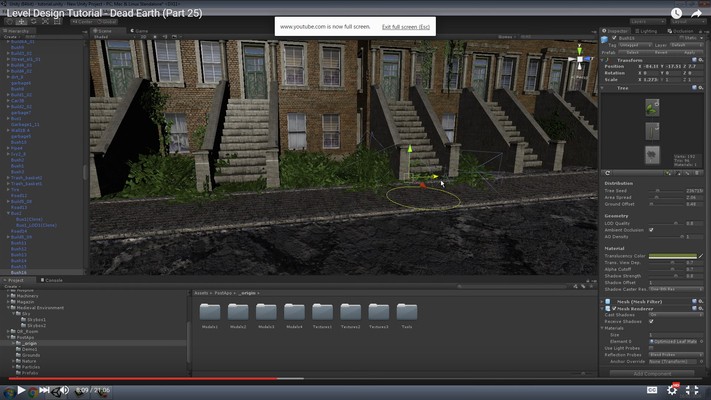711x400 pixels.
Task: Toggle 2D mode in Scene toolbar
Action: point(143,37)
